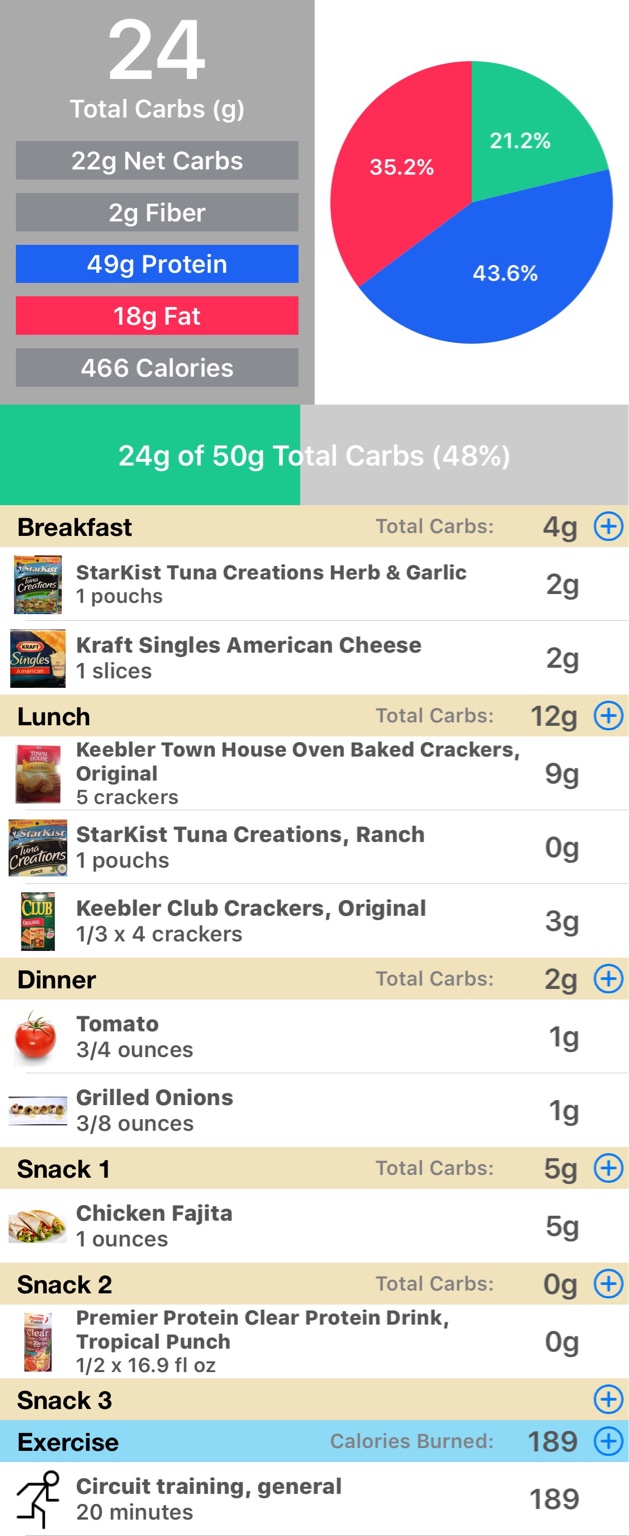Open the Chicken Fajita snack entry

pos(314,1225)
